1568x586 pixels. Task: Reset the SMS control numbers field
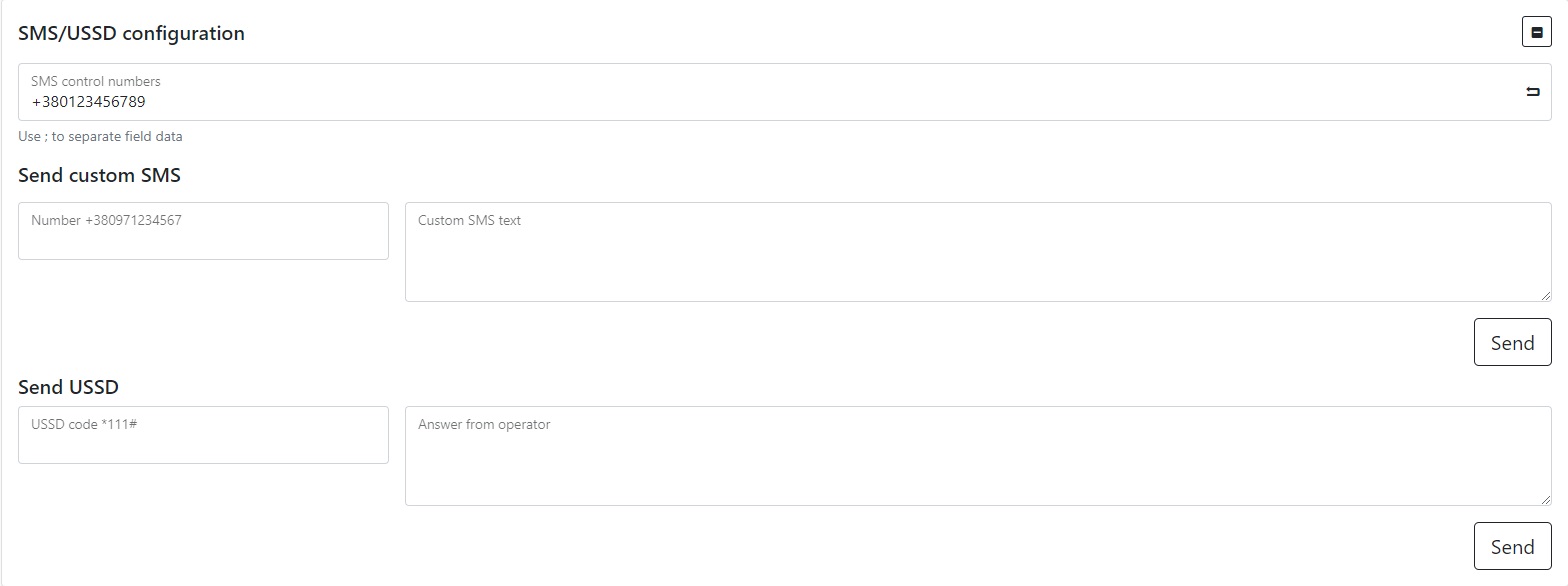(1532, 92)
